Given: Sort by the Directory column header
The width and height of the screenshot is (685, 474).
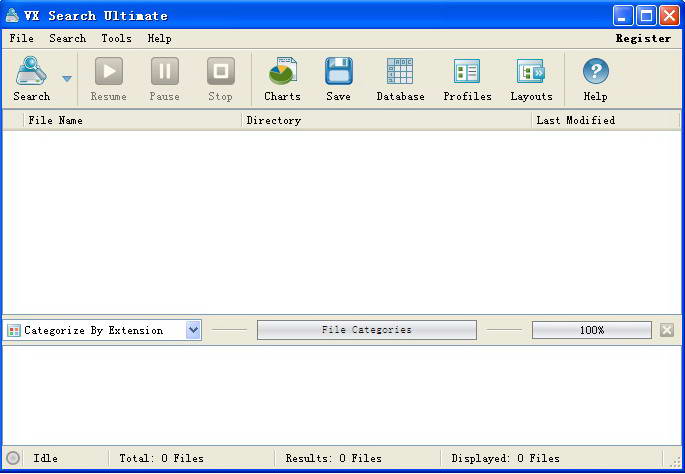Looking at the screenshot, I should tap(386, 120).
